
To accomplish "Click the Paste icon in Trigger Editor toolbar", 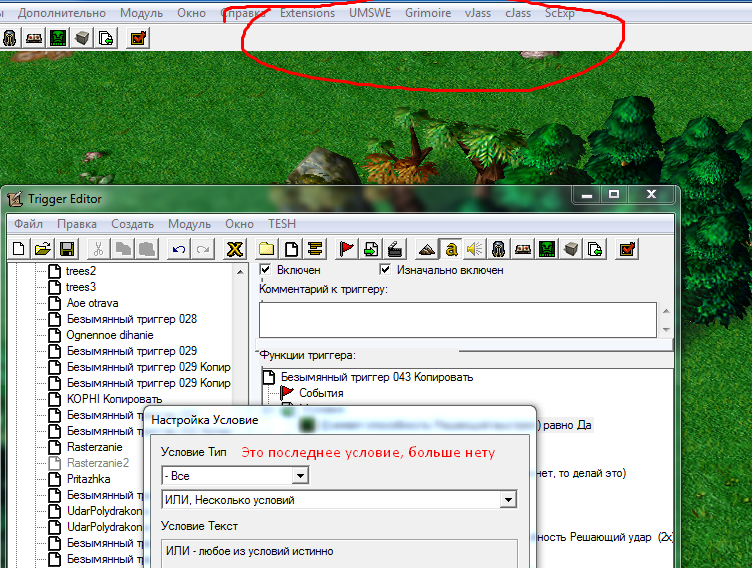I will point(147,249).
